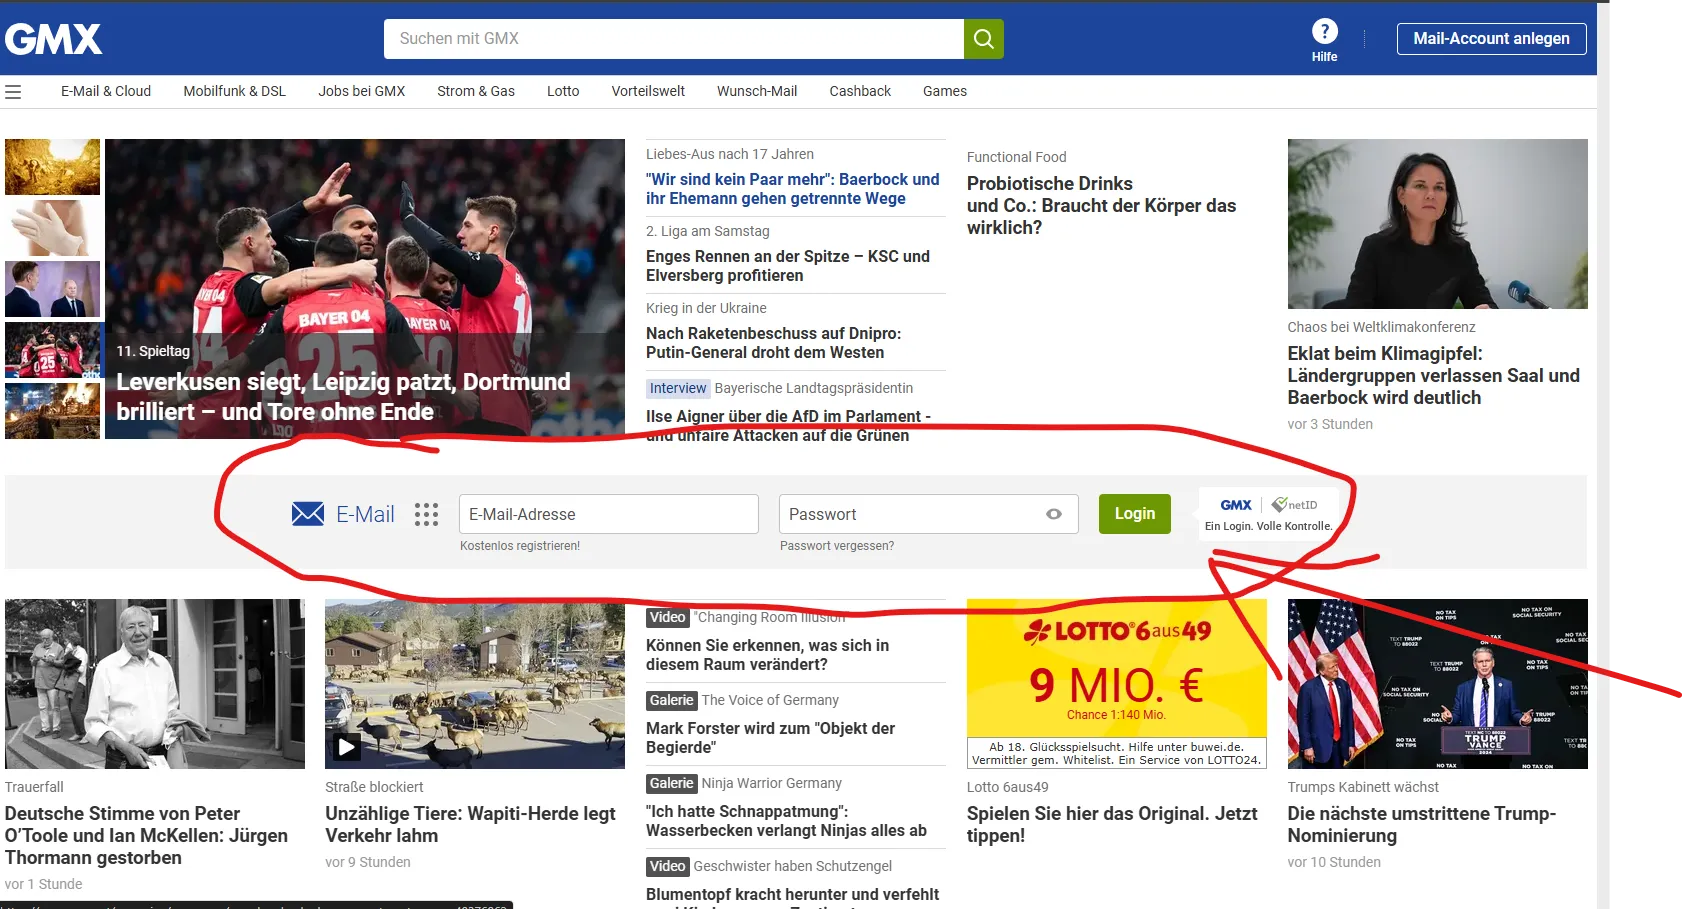The width and height of the screenshot is (1682, 909).
Task: Open Jobs bei GMX menu item
Action: coord(362,91)
